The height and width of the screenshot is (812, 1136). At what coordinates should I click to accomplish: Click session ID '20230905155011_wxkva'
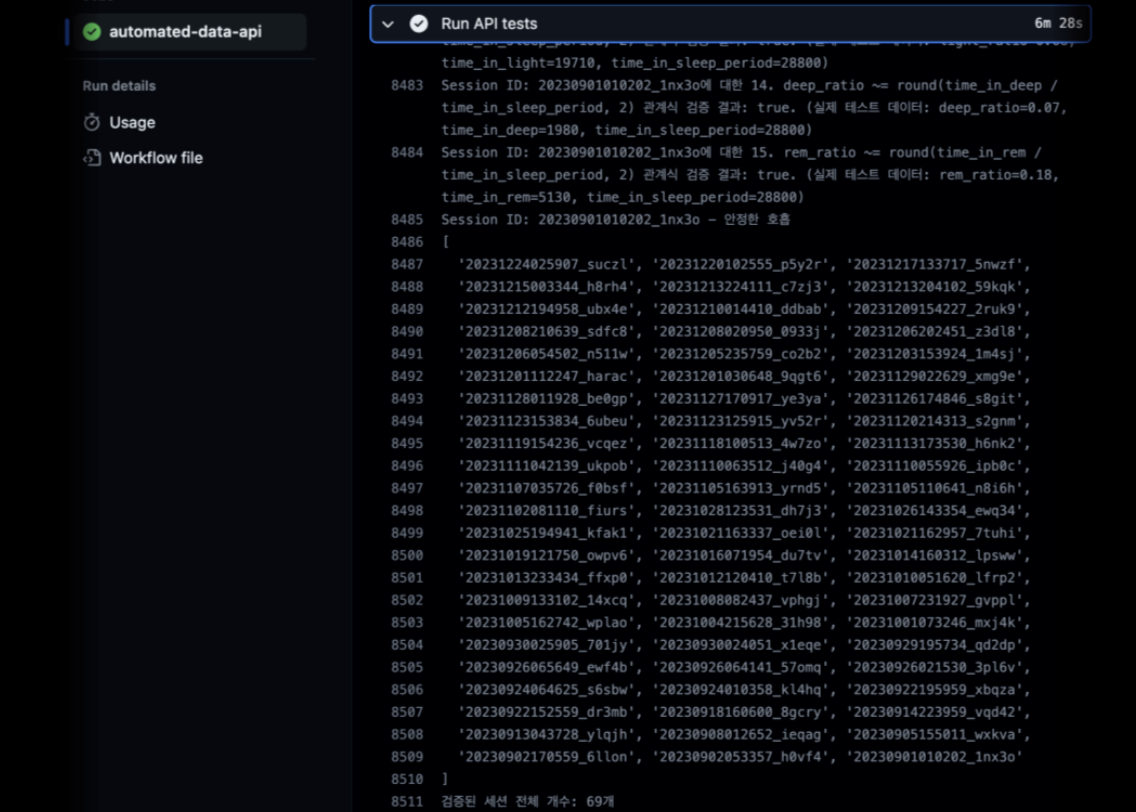[934, 734]
